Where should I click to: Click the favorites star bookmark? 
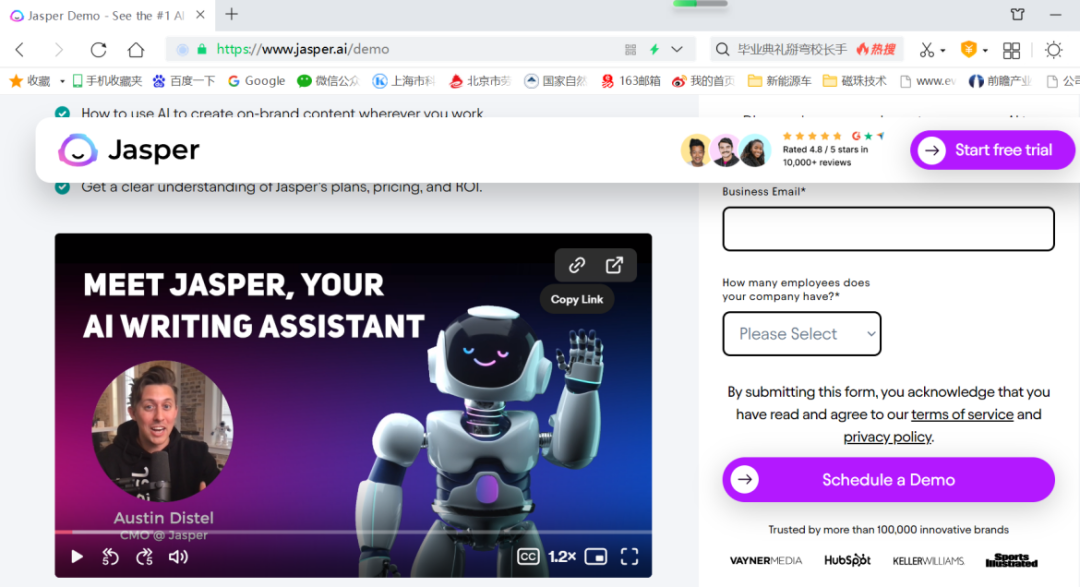(30, 81)
